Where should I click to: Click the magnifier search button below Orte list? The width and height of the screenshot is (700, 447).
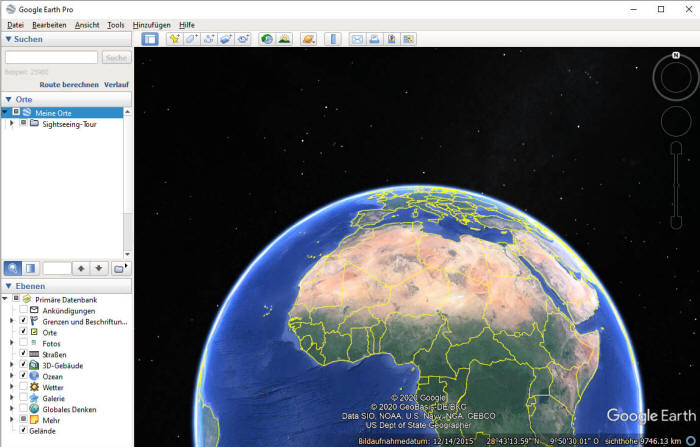pos(12,268)
